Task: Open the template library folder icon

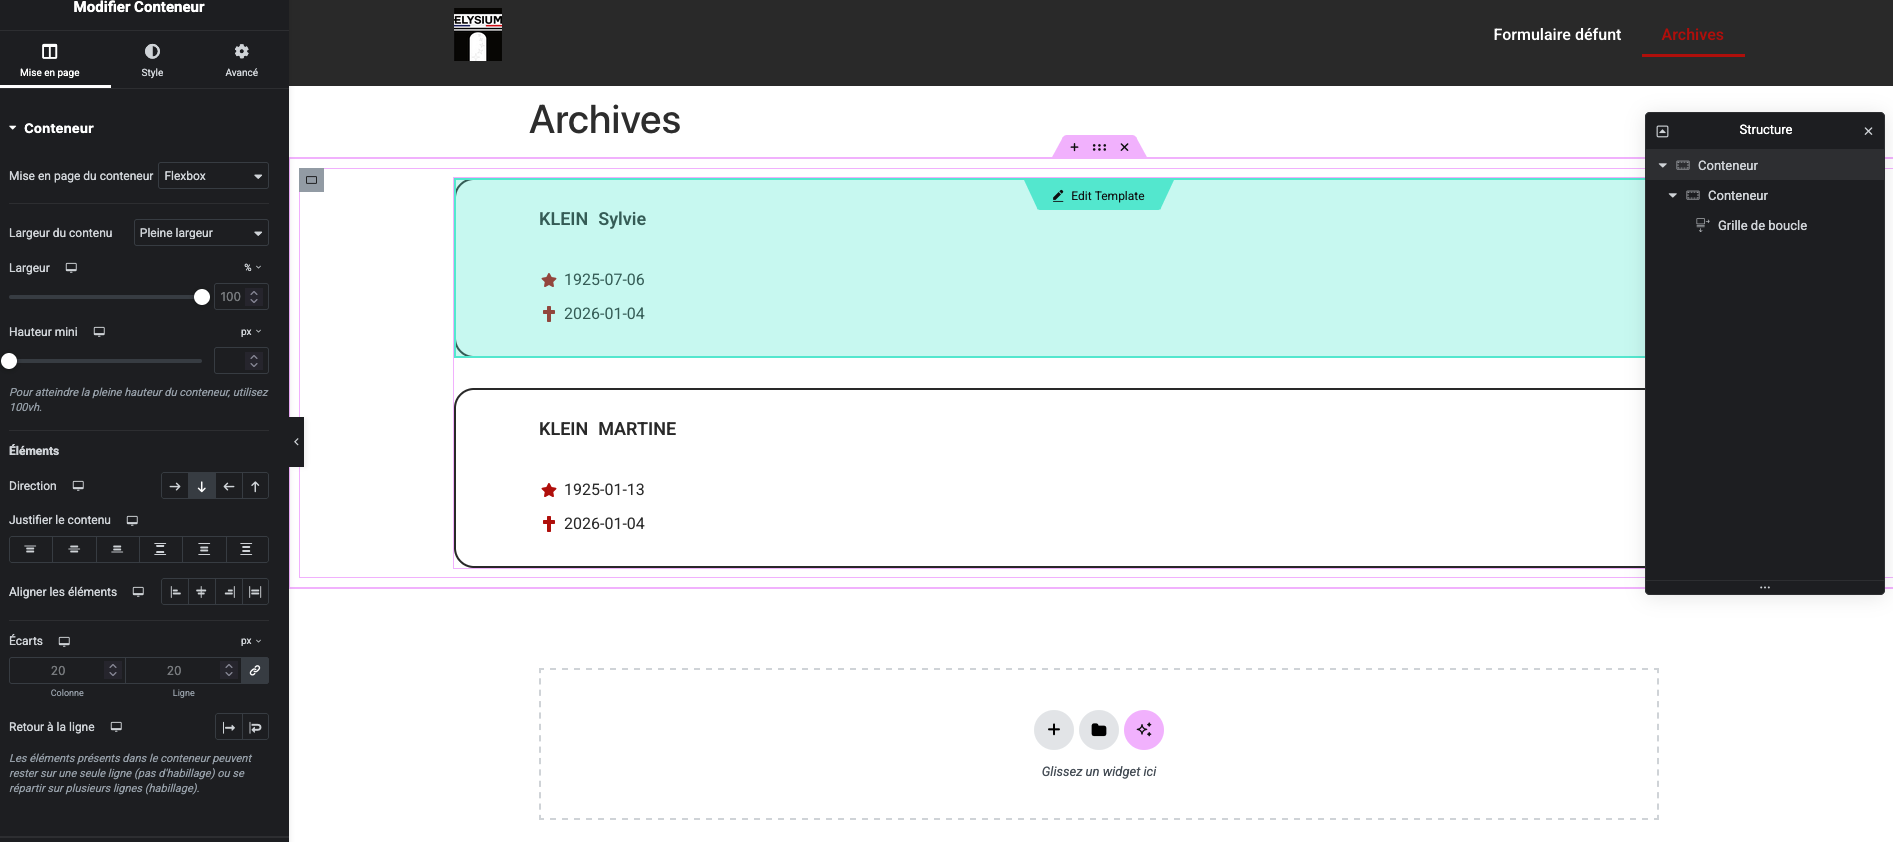Action: 1098,730
